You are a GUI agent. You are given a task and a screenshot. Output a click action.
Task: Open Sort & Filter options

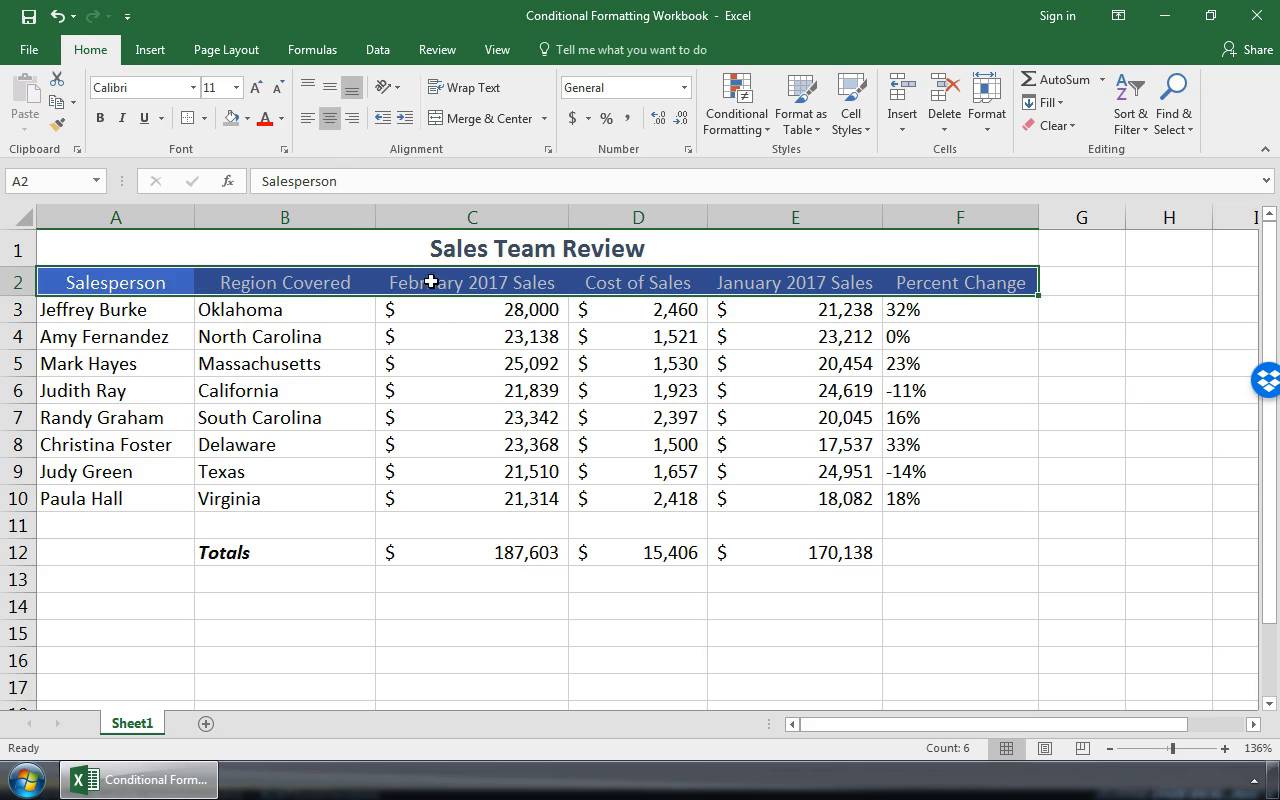[1130, 105]
